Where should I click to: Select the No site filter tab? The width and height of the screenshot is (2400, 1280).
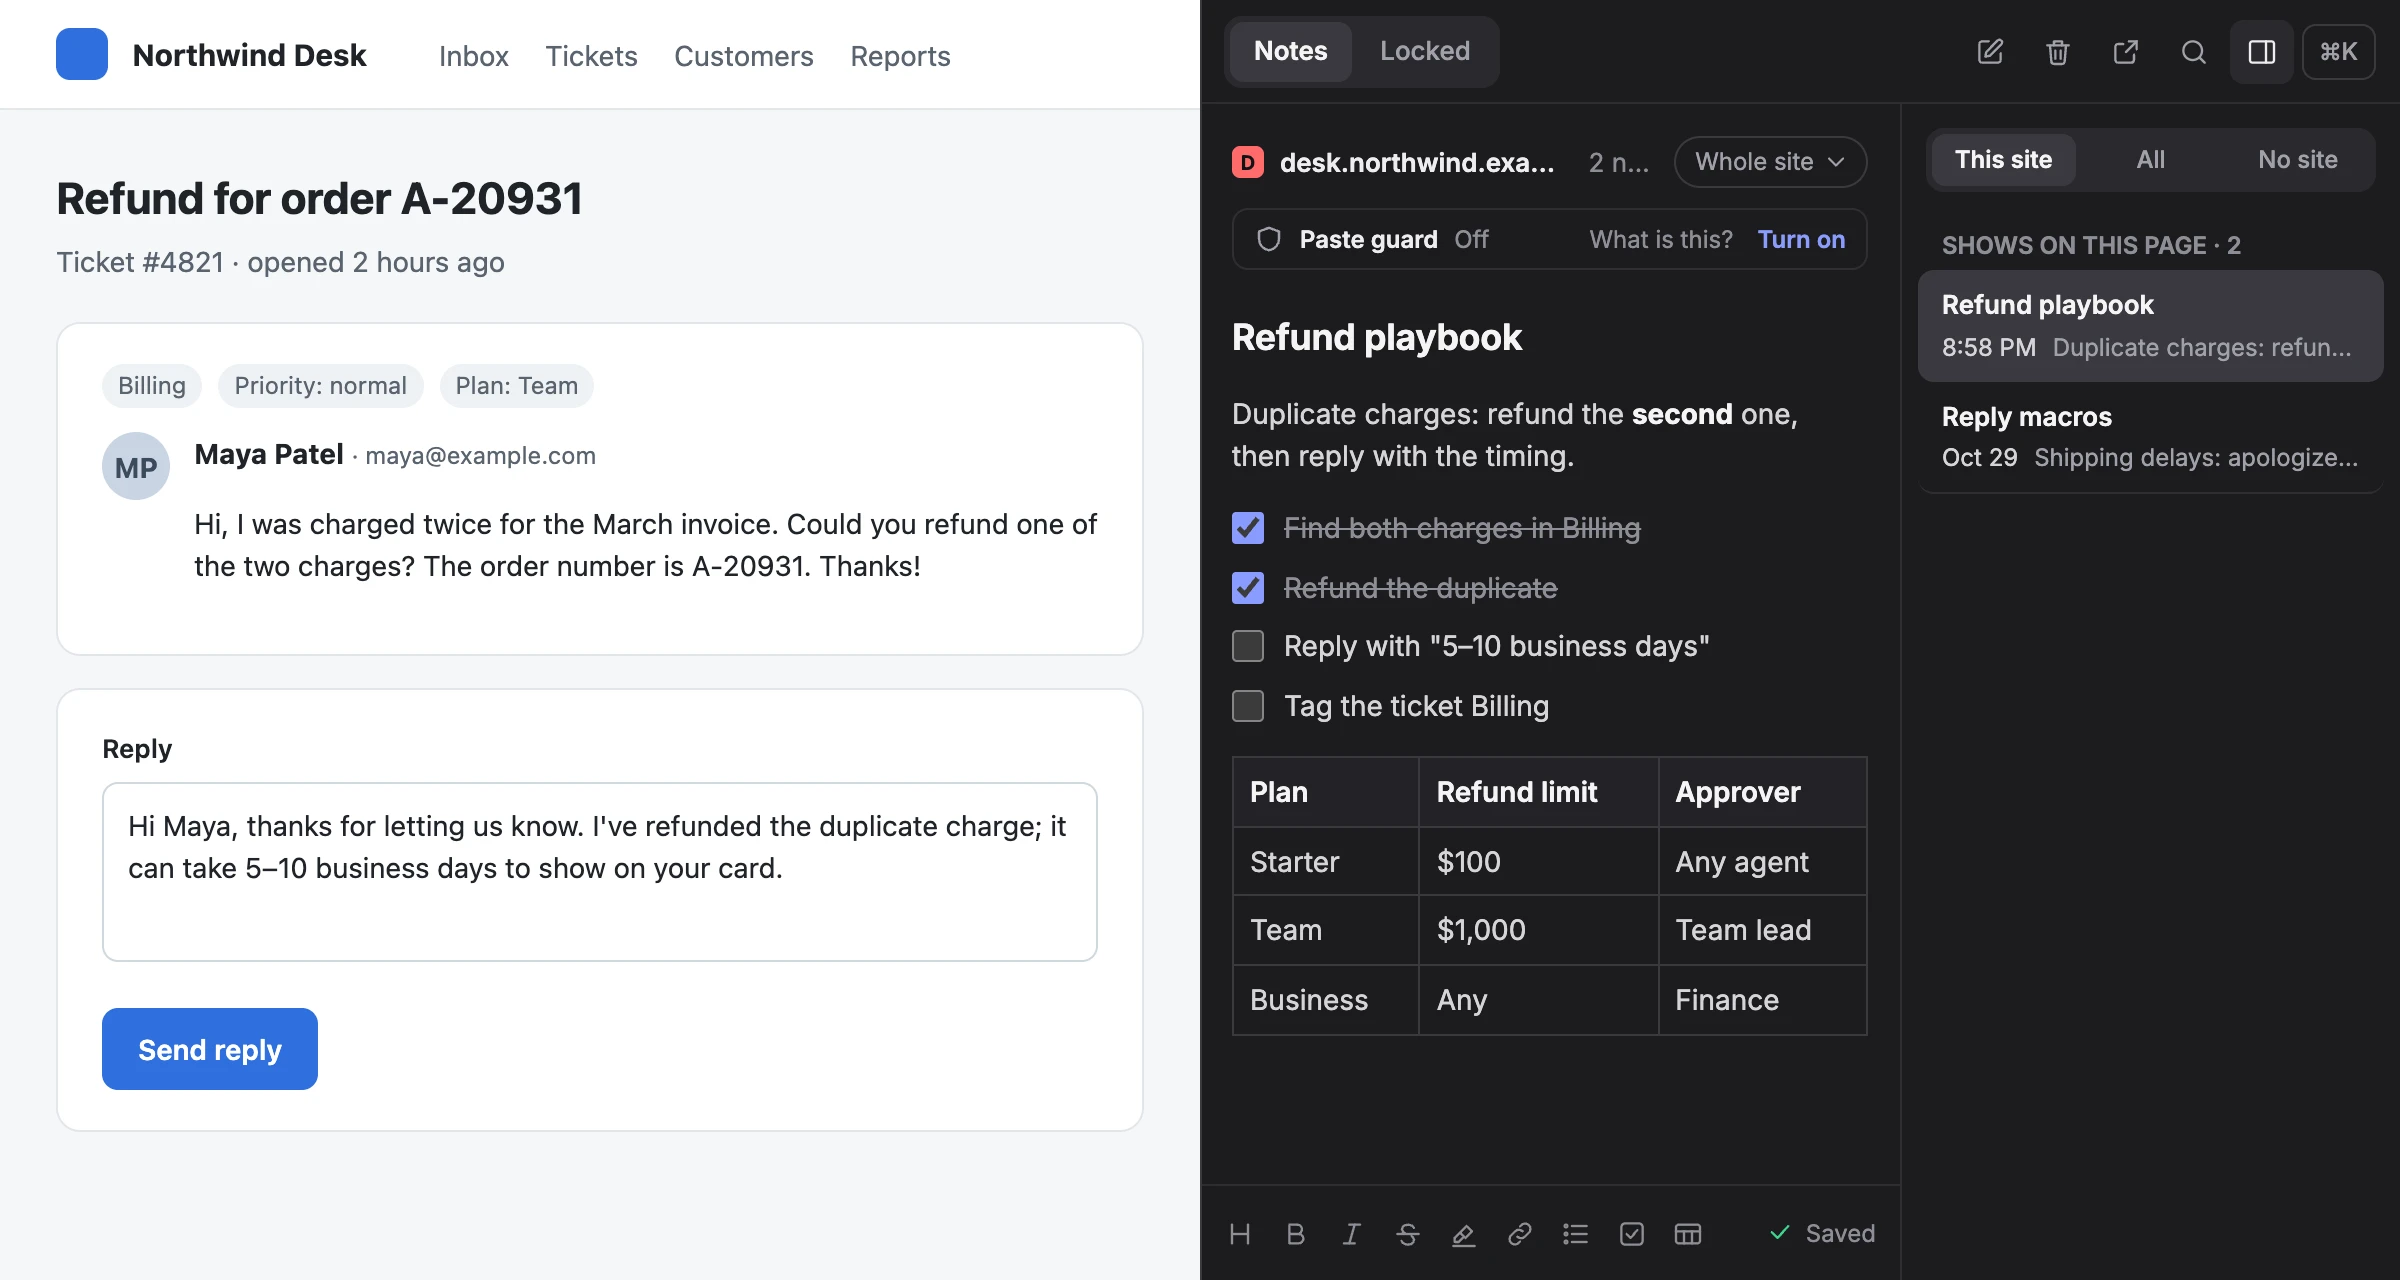pos(2298,160)
